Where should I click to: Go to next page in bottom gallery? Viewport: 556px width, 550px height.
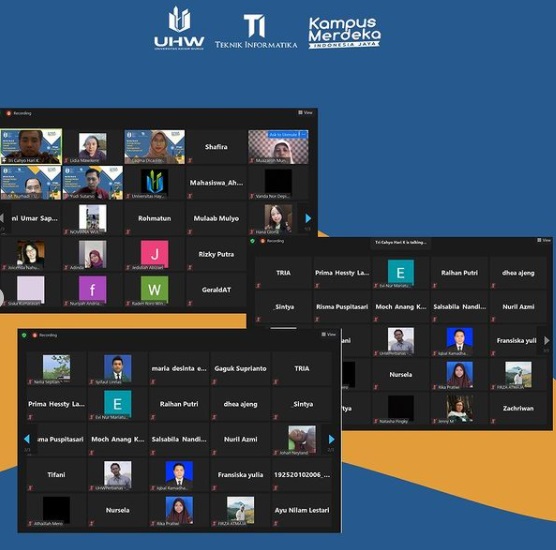coord(331,439)
